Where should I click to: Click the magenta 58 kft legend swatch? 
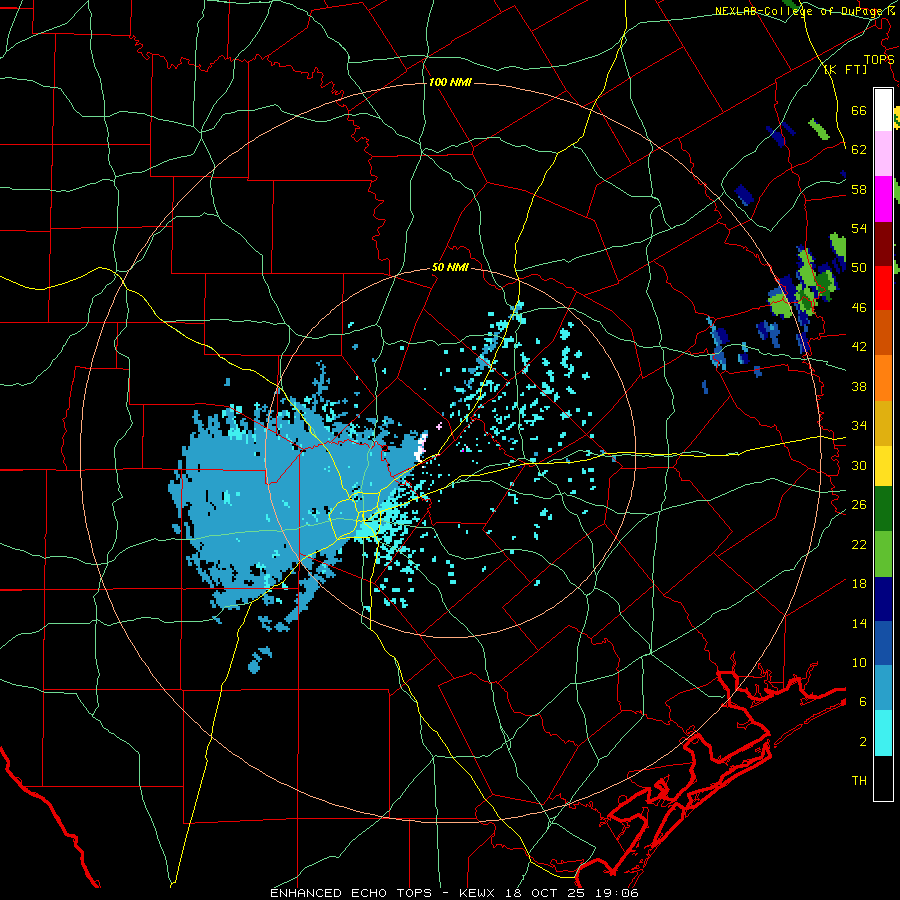883,199
